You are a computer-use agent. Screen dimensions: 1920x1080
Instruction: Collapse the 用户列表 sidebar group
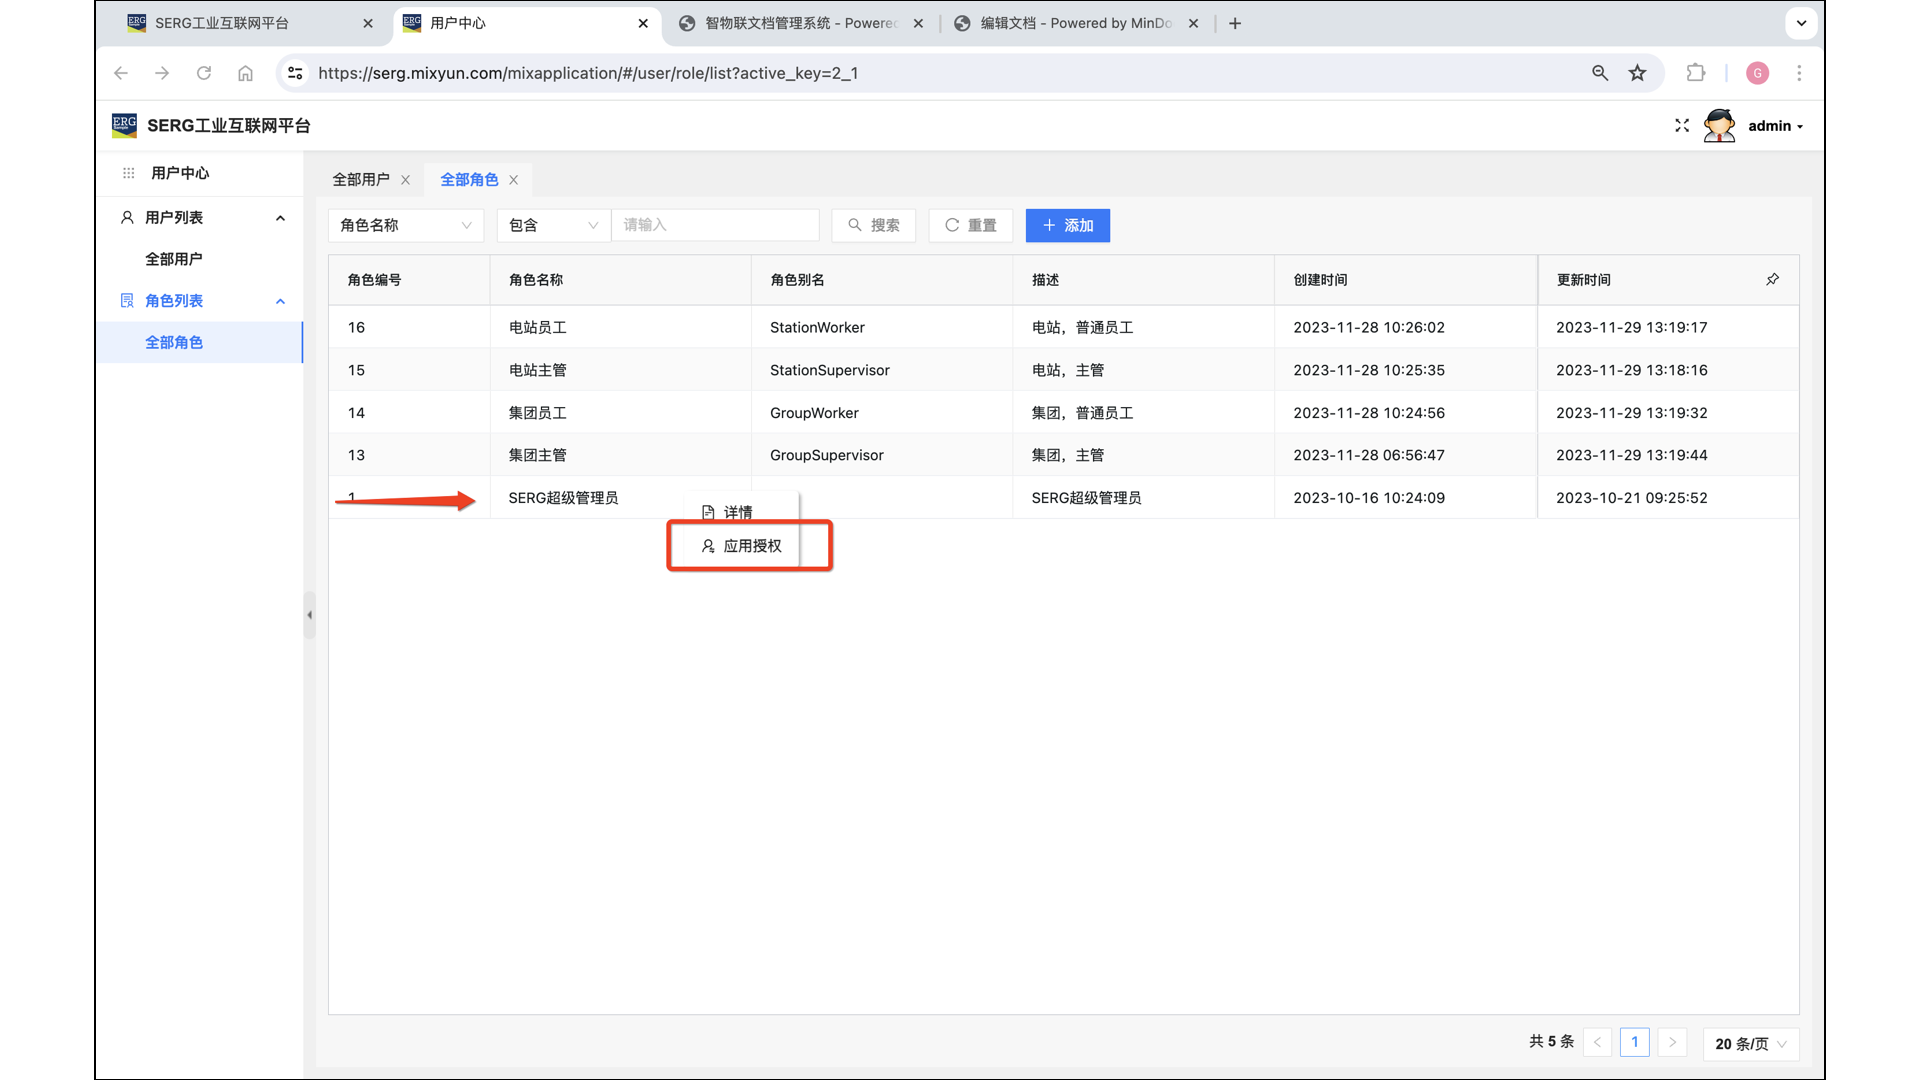280,218
